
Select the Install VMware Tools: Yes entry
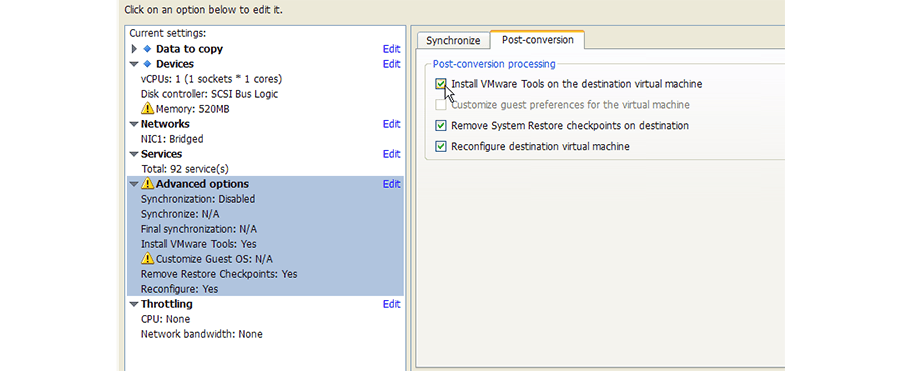tap(199, 244)
